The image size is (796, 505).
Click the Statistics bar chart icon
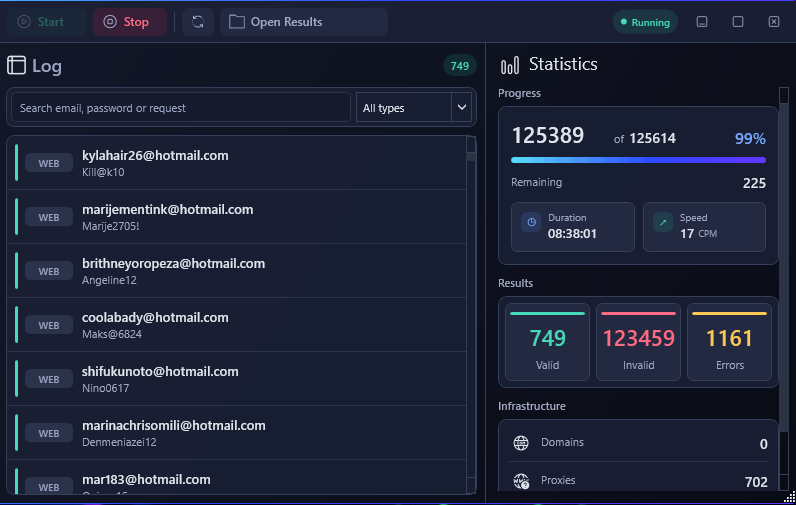510,65
